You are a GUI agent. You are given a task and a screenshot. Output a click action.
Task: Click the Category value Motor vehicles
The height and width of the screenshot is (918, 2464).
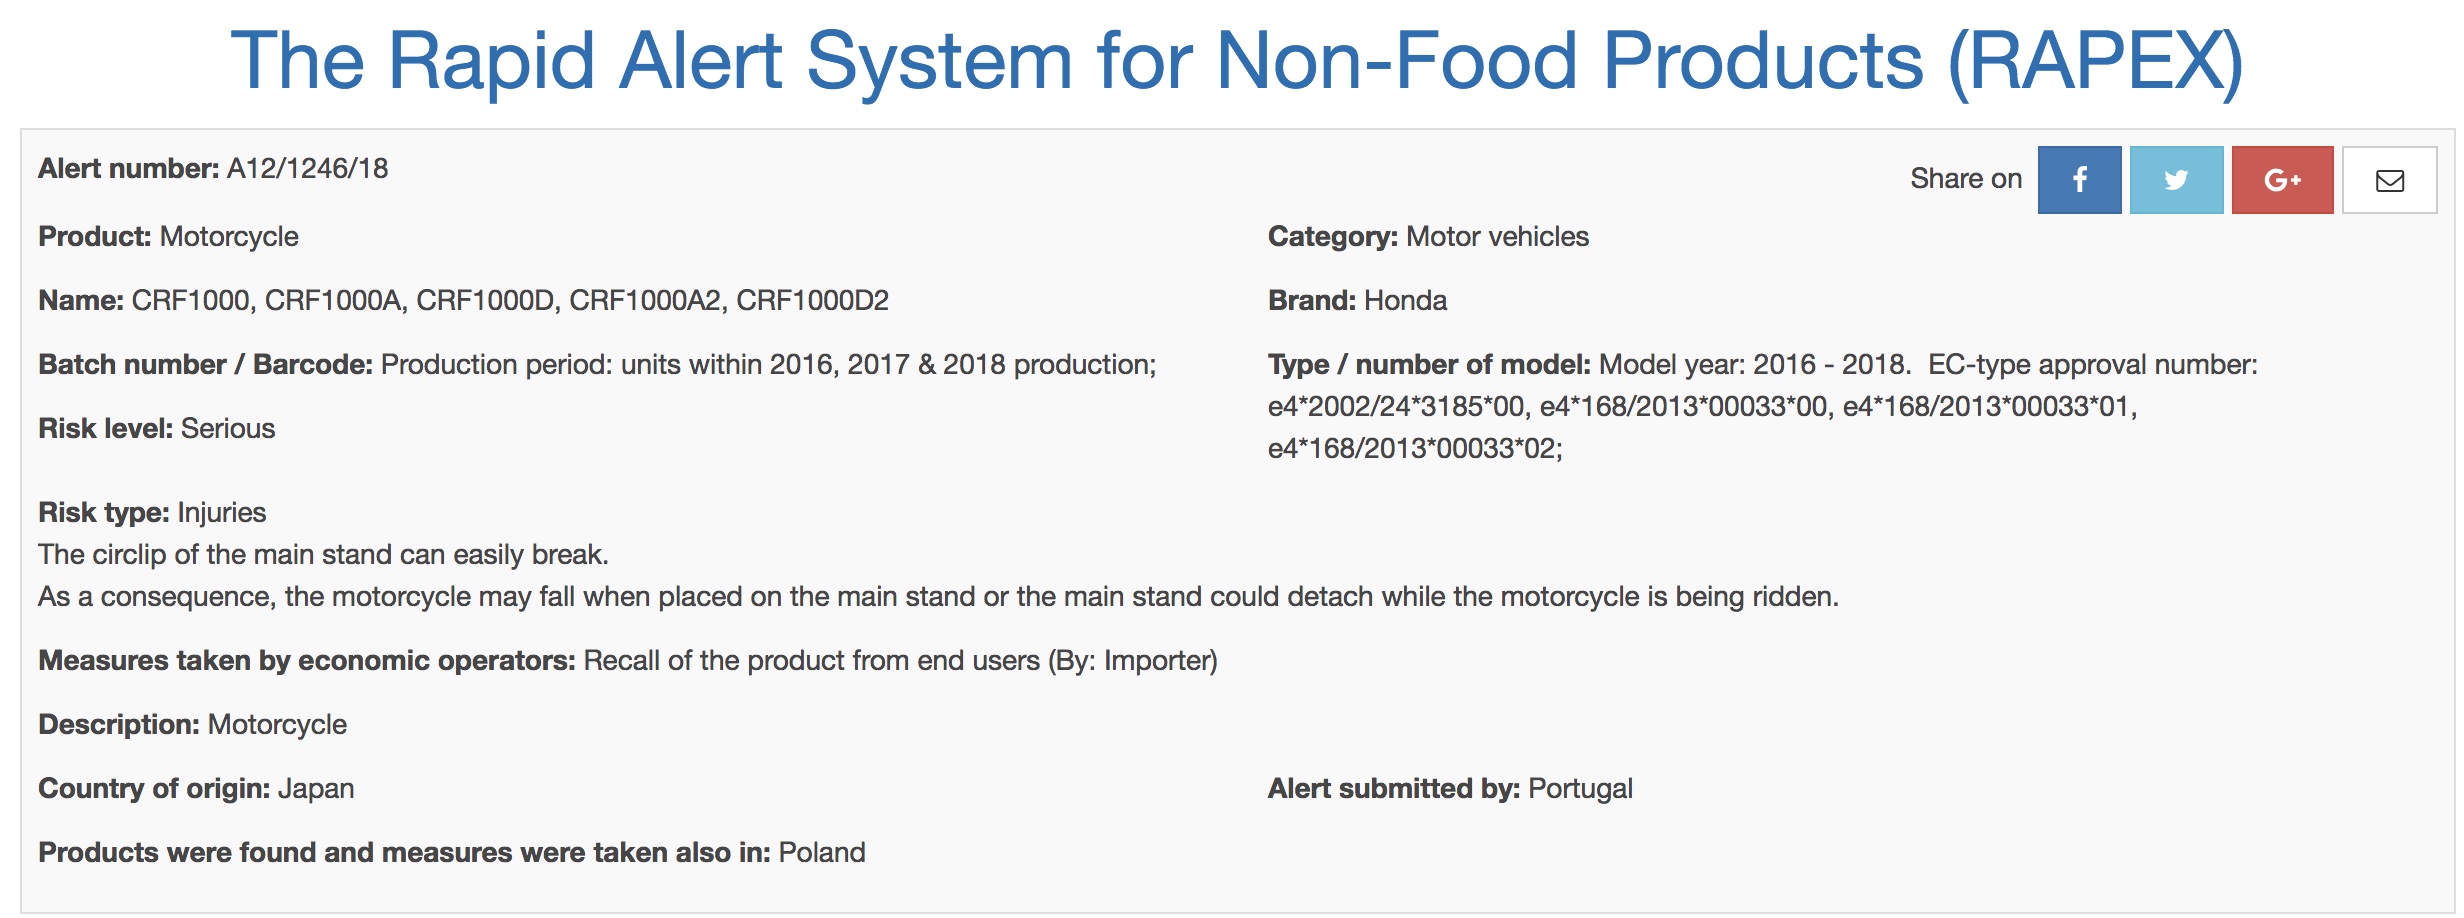click(x=1497, y=236)
